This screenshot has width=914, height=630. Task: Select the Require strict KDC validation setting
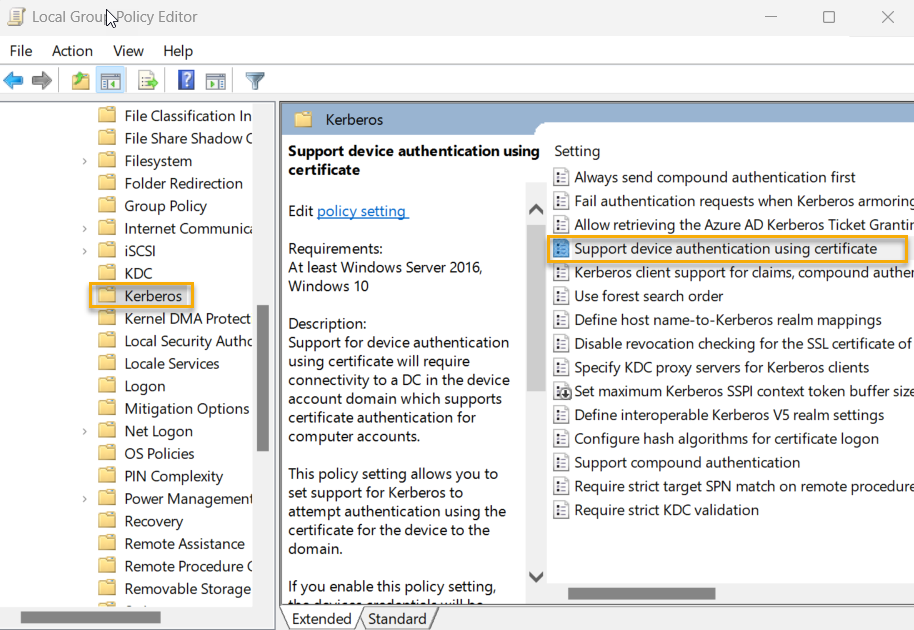point(669,509)
